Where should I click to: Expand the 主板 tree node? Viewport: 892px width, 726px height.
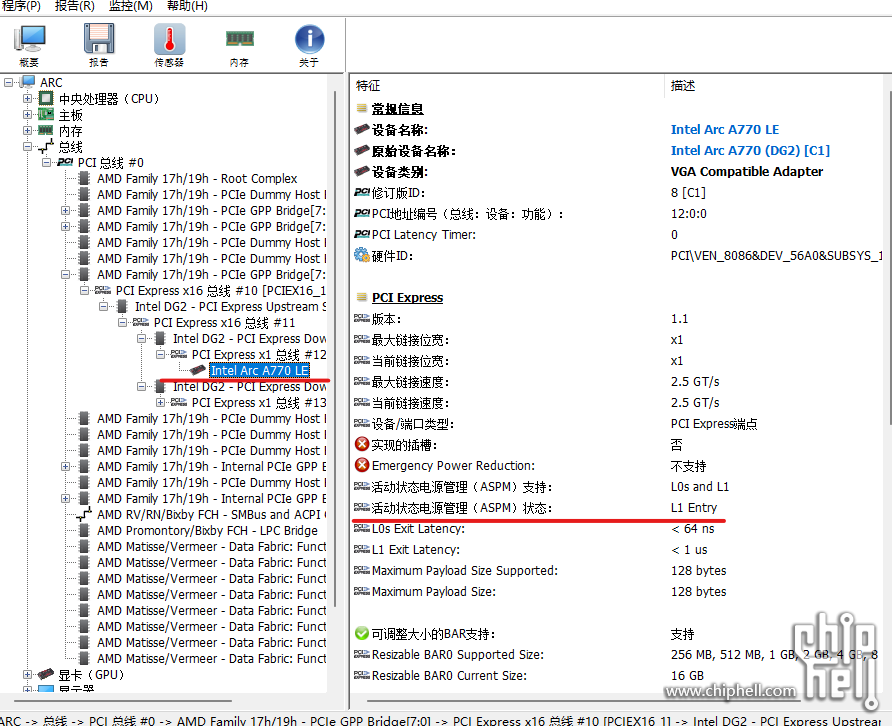[x=27, y=114]
